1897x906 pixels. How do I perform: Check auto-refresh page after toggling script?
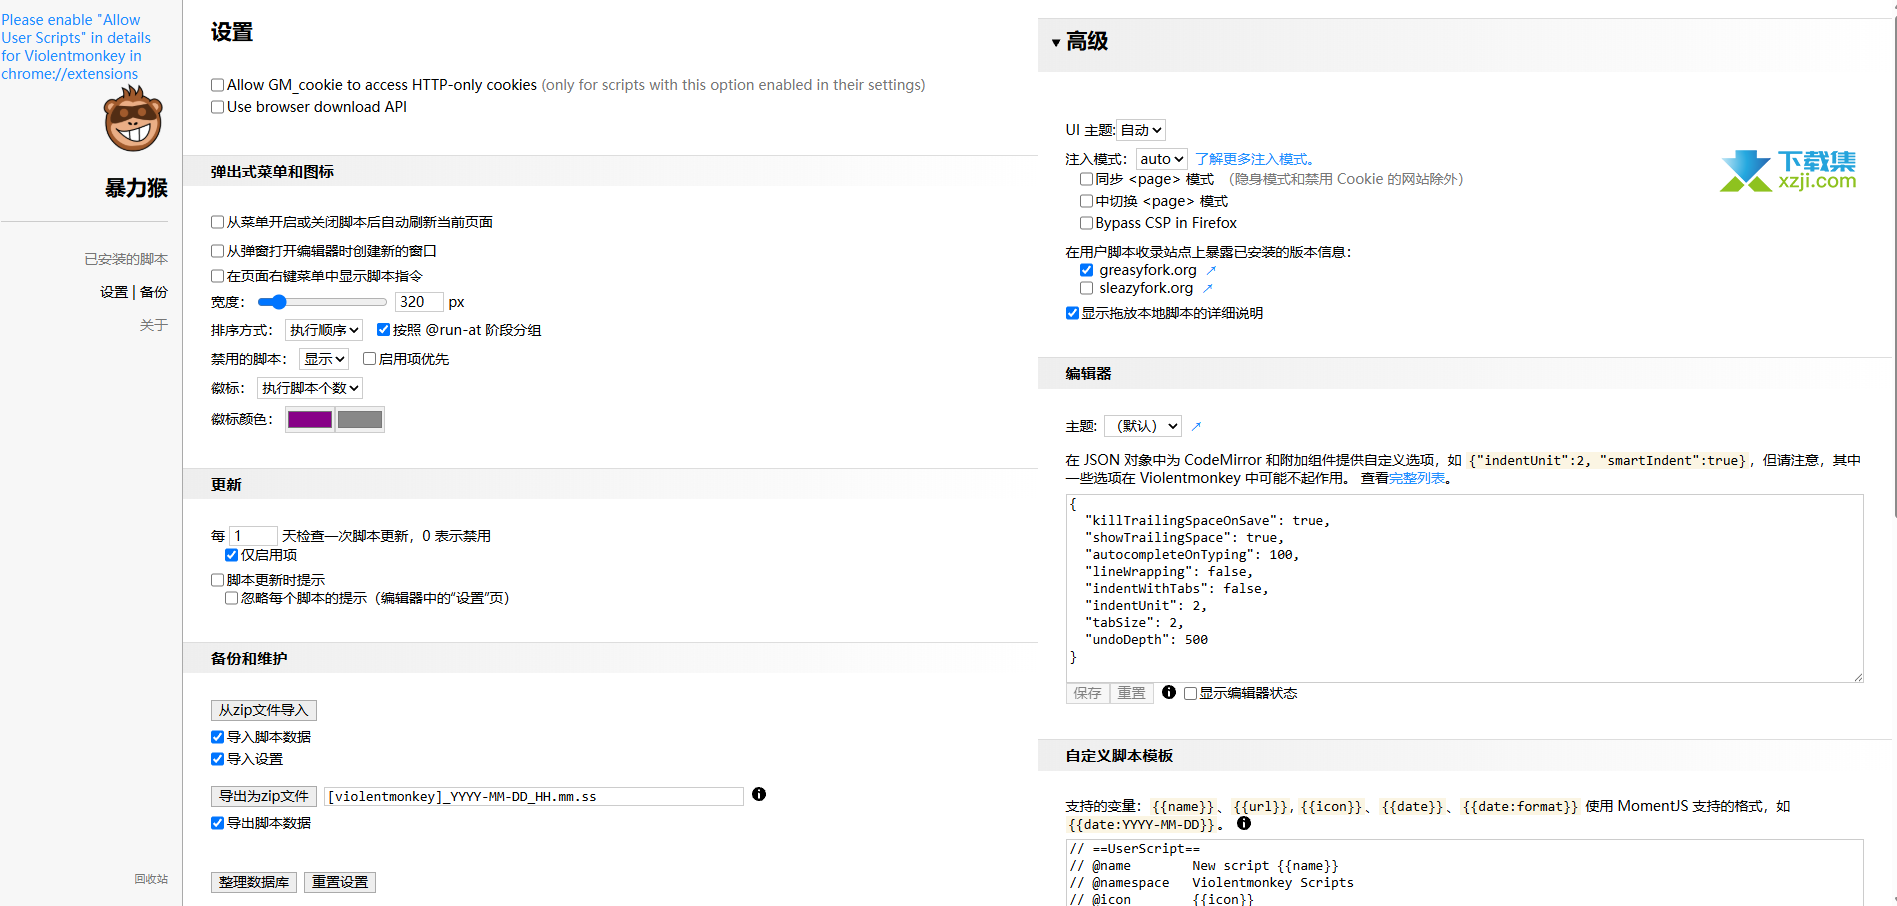(x=217, y=222)
